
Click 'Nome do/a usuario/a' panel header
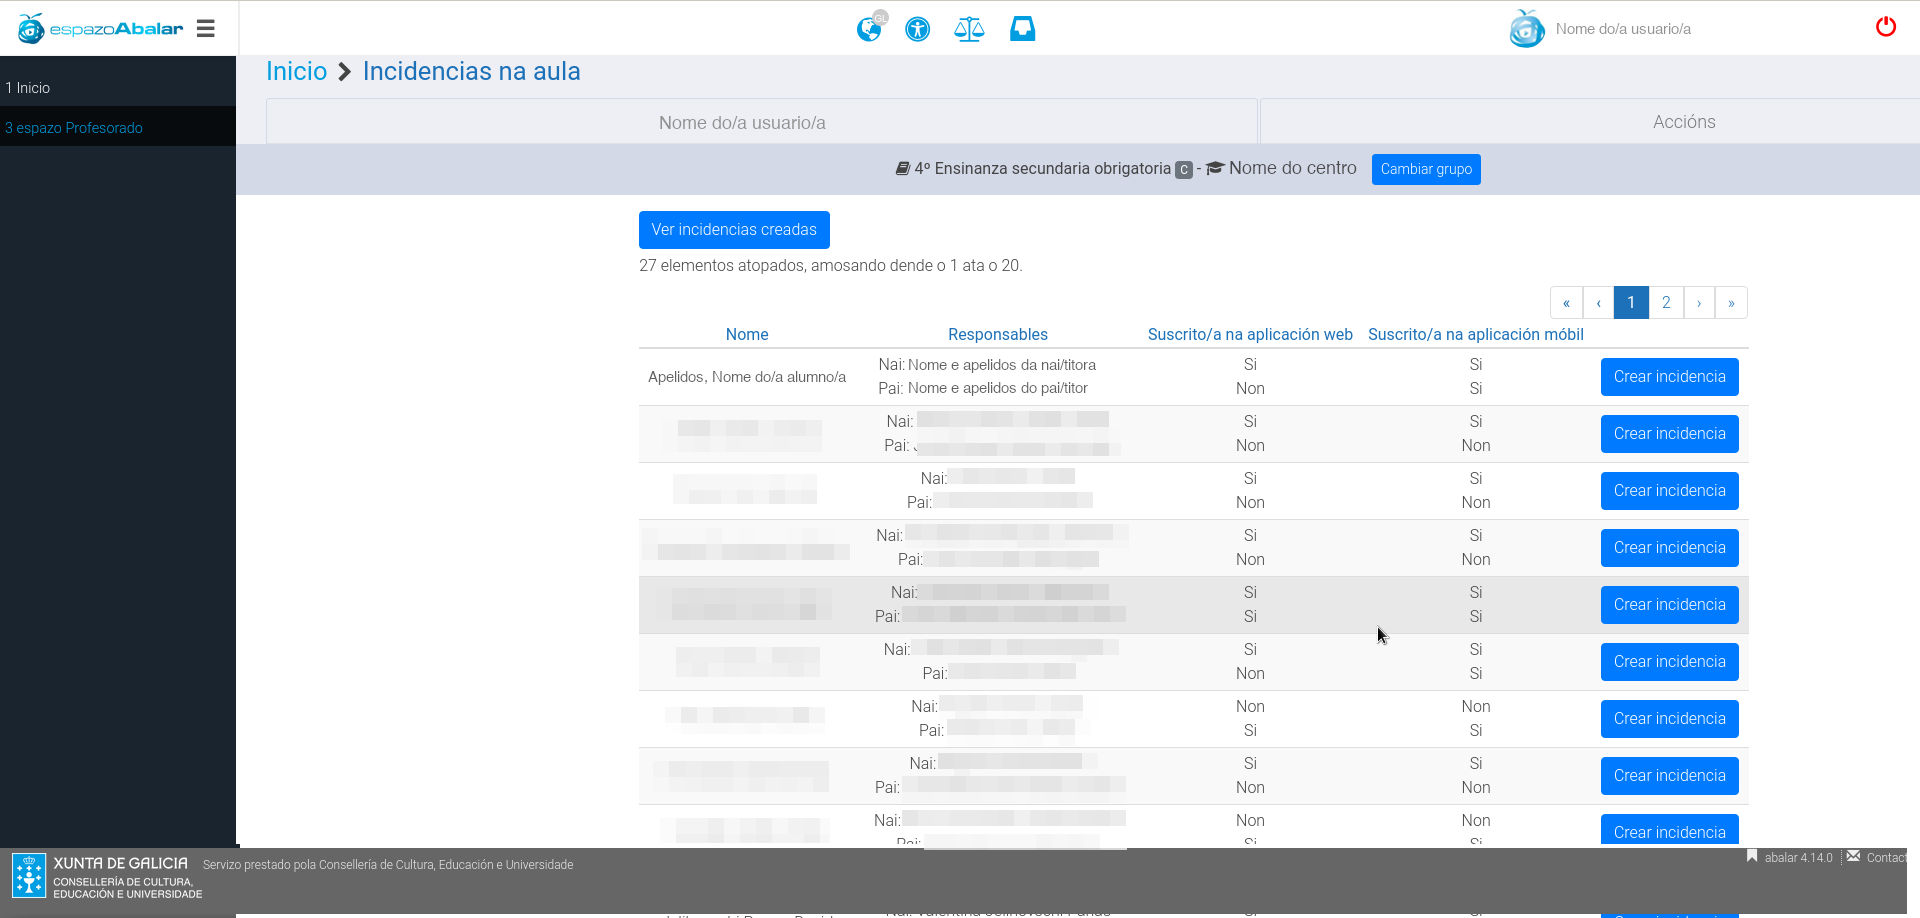coord(742,123)
